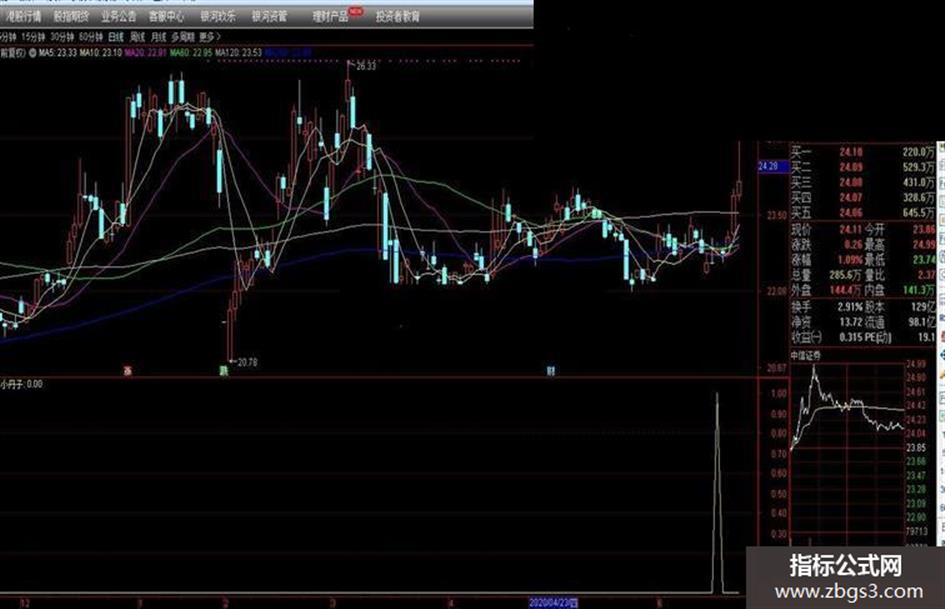
Task: Click the 换手 2.91% field
Action: pos(827,306)
